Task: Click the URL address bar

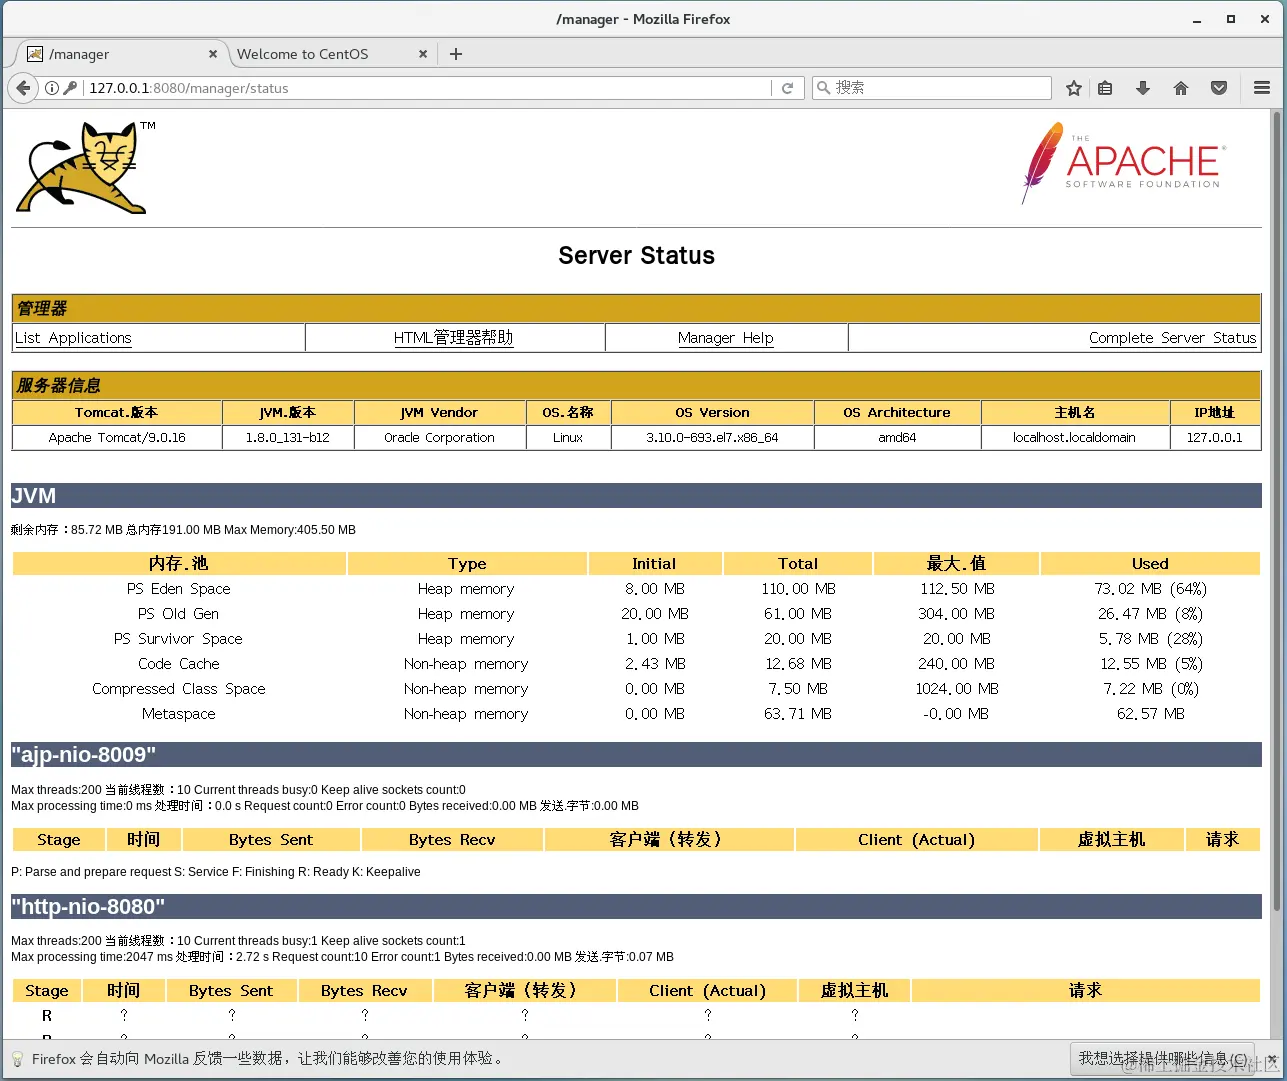Action: point(428,88)
